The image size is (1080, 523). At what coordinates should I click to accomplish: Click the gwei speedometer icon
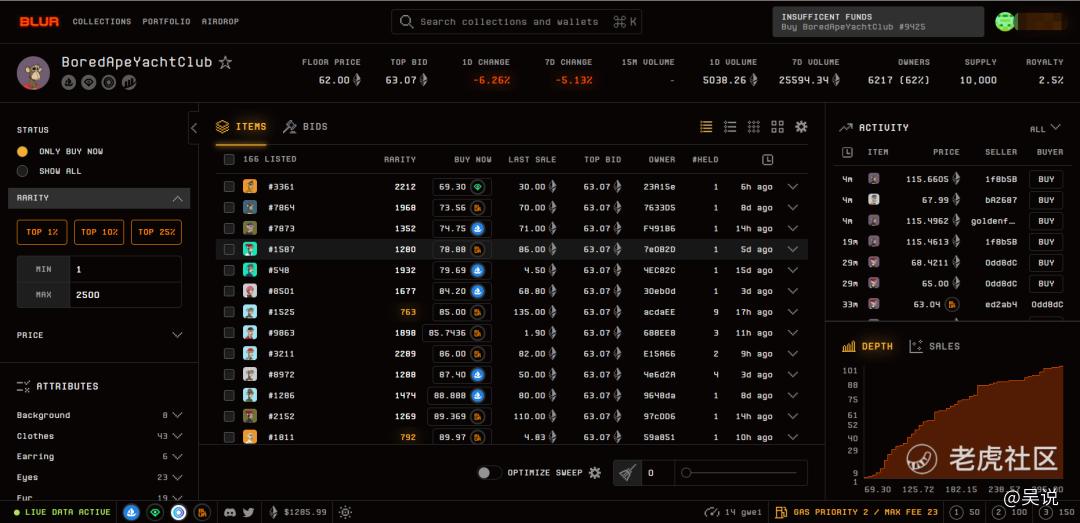tap(712, 512)
